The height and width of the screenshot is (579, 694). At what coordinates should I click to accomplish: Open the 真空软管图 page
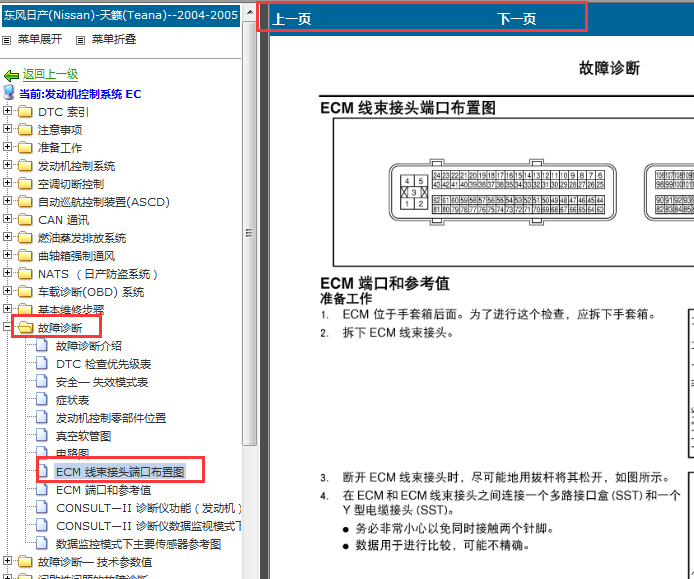point(83,436)
